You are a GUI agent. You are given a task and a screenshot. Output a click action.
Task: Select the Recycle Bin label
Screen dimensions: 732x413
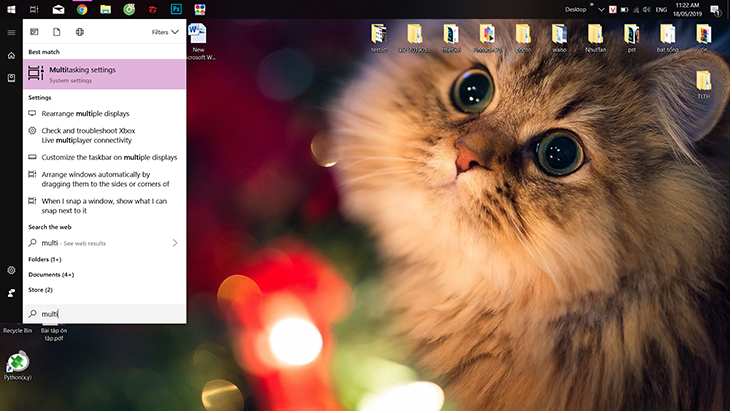coord(18,330)
